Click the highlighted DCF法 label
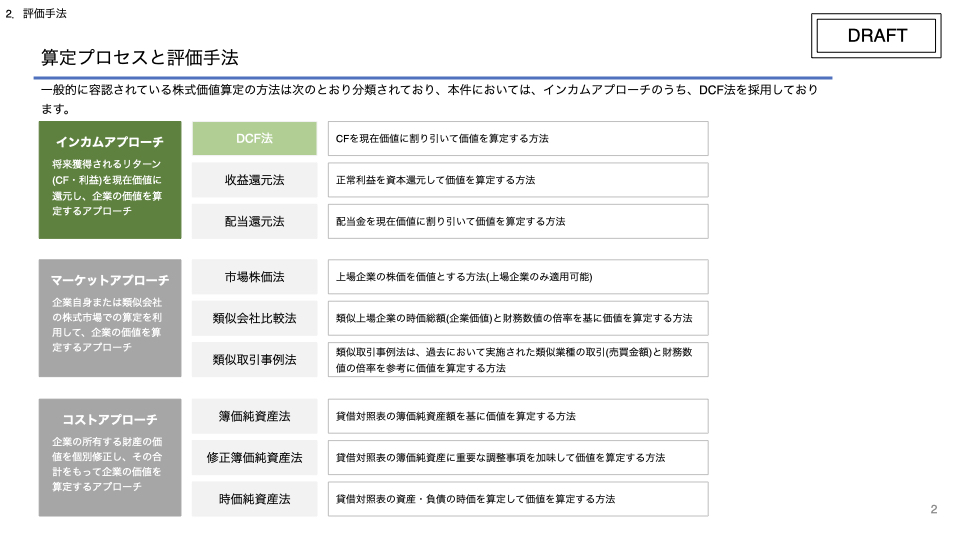 pos(255,138)
